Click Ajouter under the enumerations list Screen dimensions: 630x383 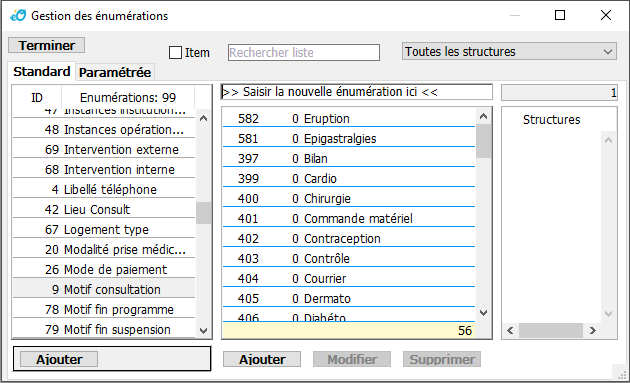(x=59, y=359)
